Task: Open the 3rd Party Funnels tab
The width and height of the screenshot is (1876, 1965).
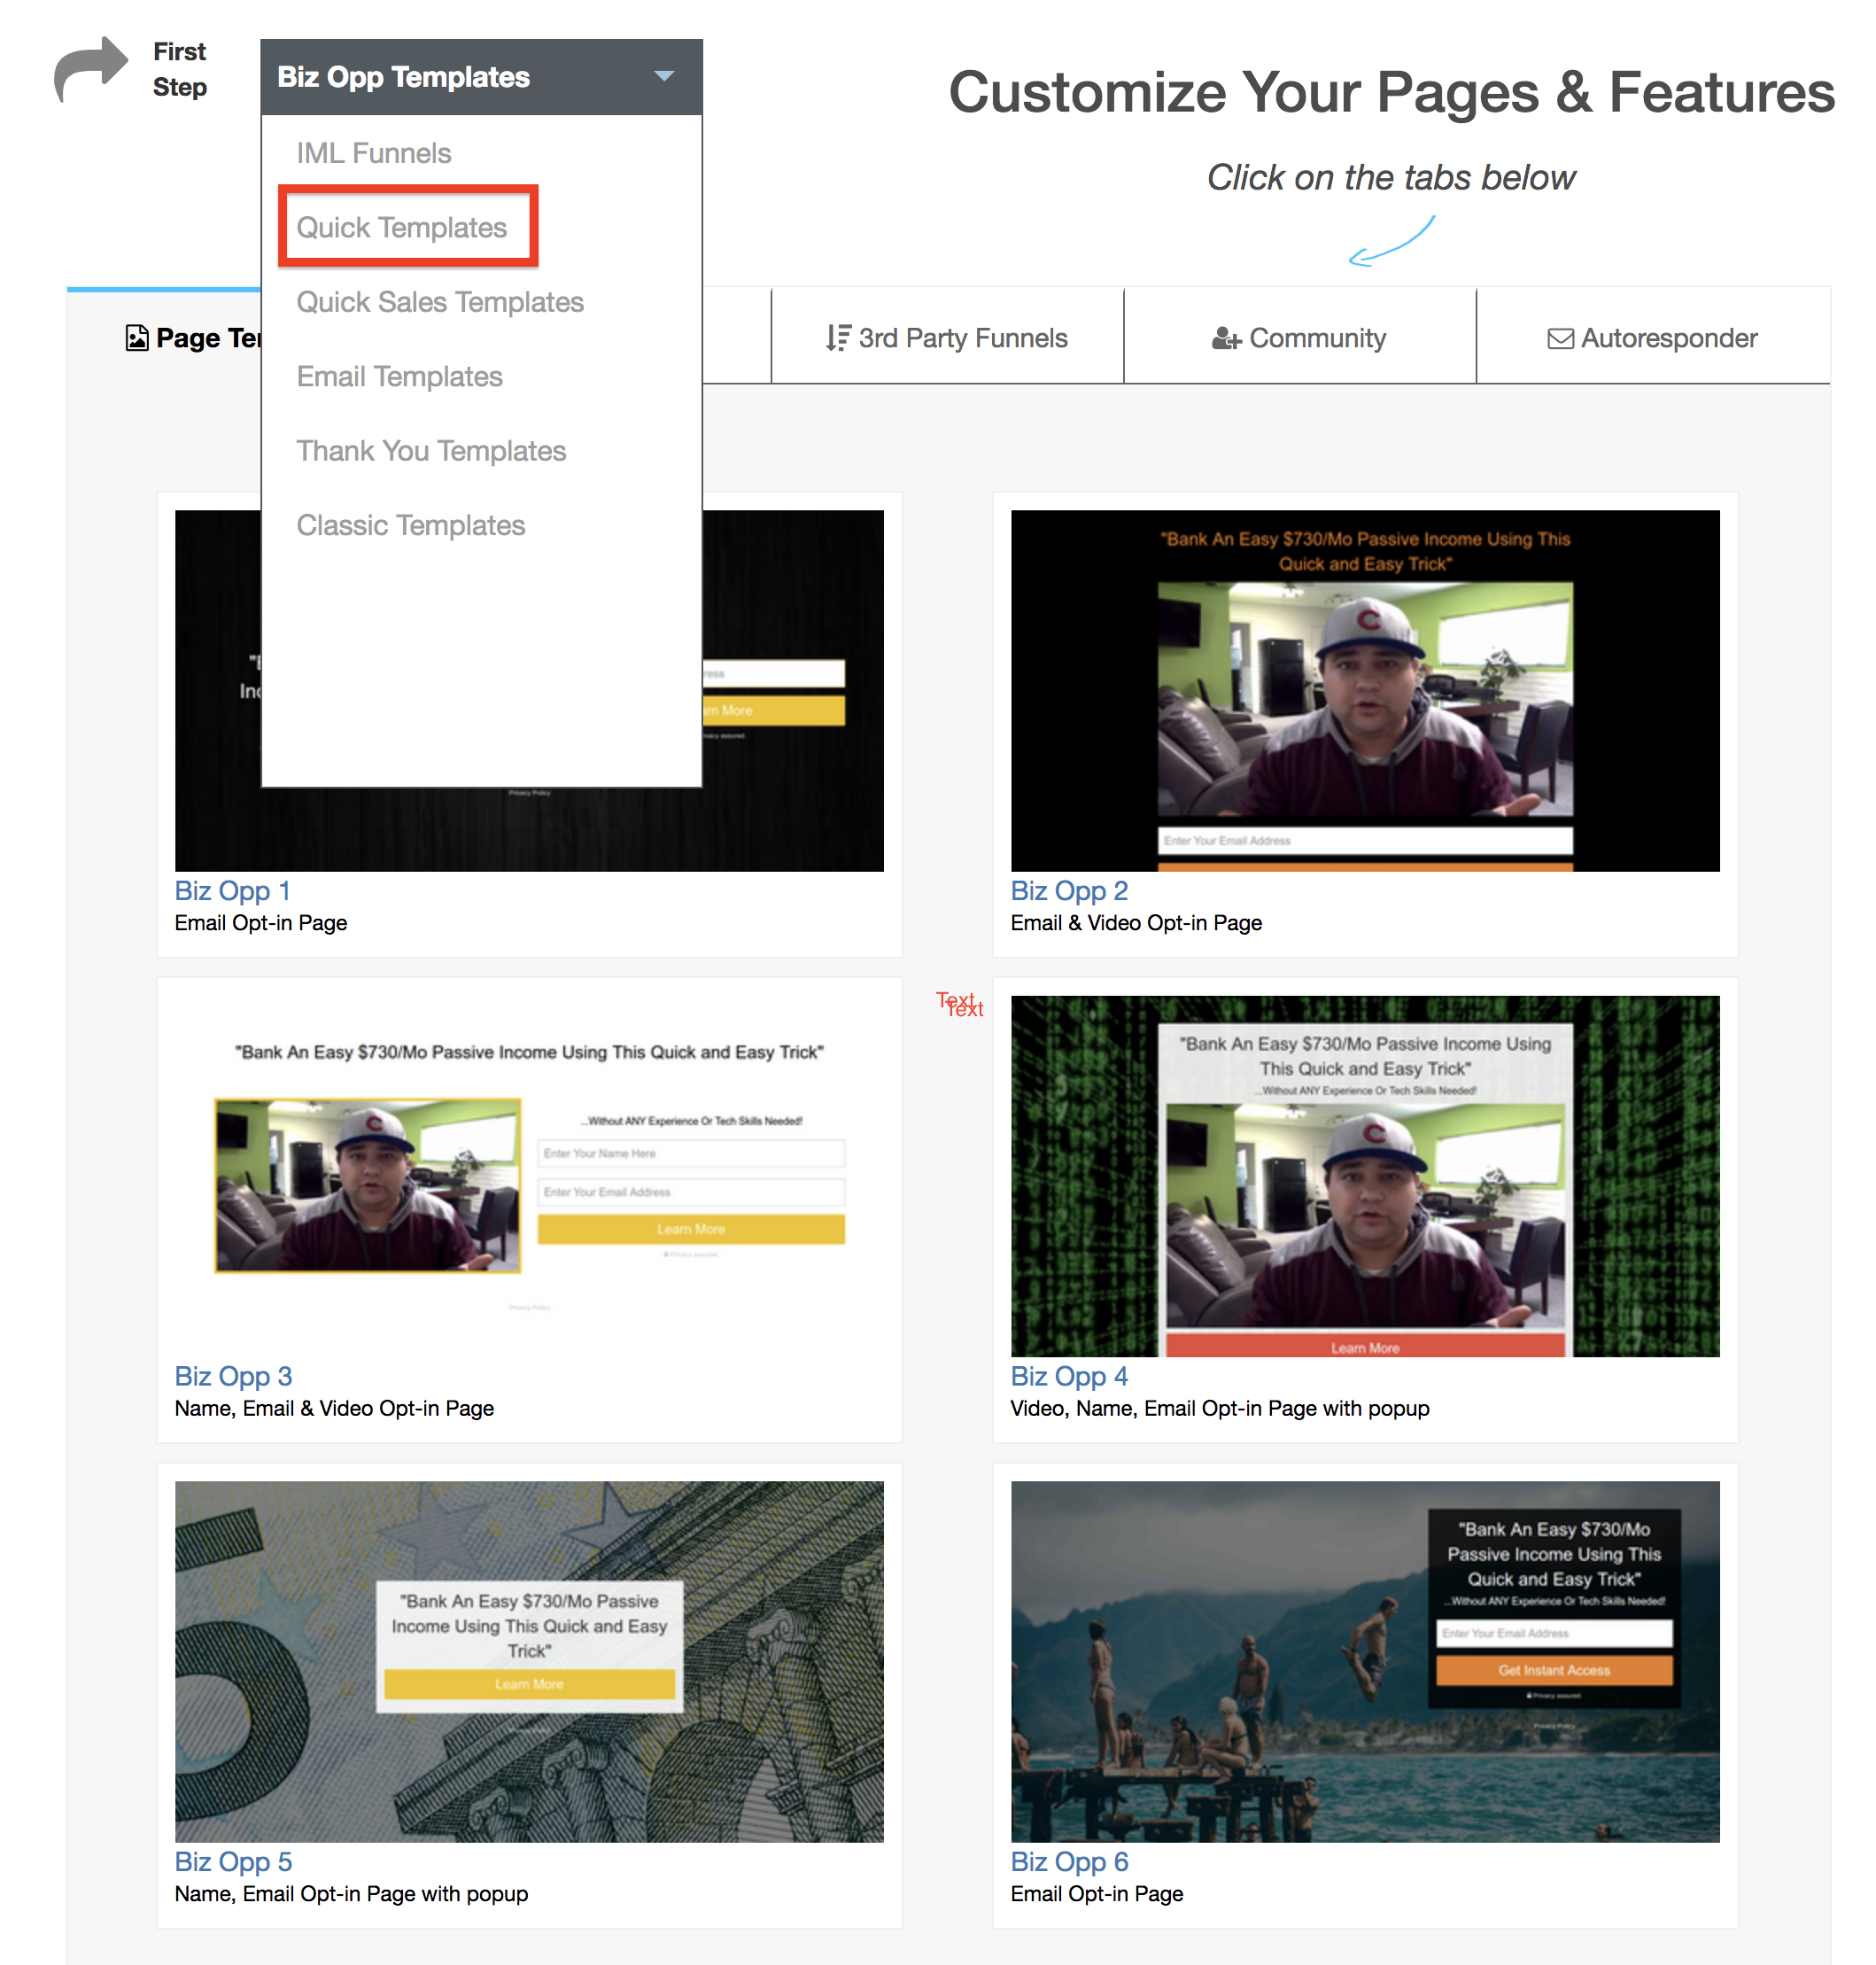Action: click(947, 337)
